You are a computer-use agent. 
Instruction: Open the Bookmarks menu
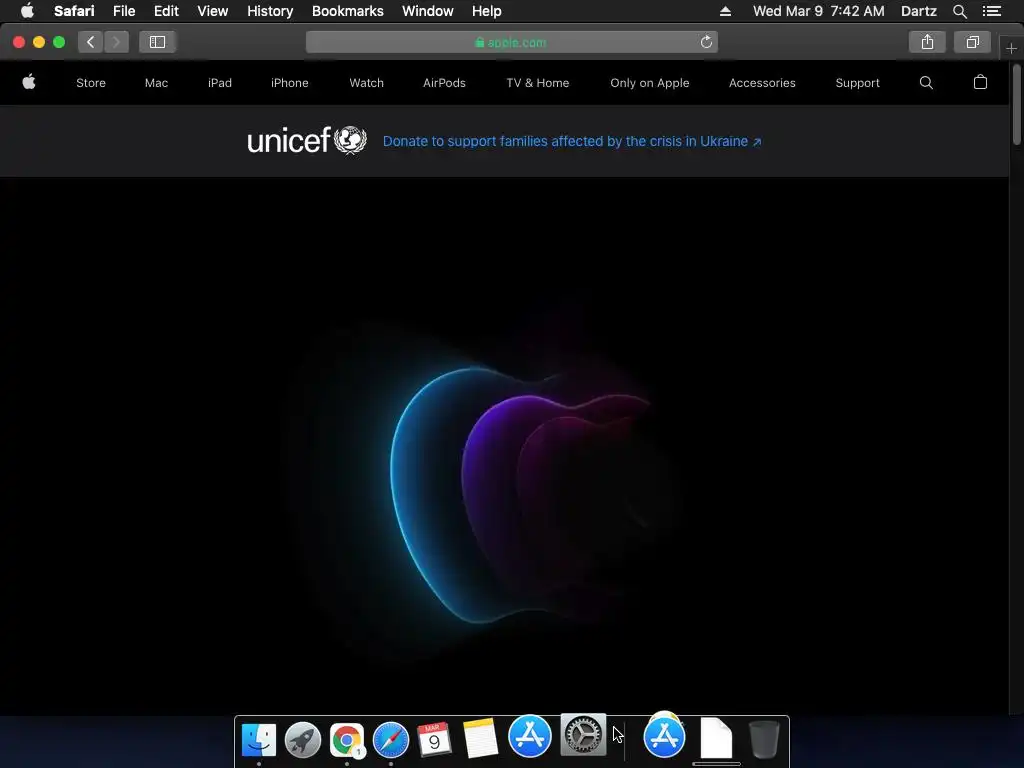point(347,11)
